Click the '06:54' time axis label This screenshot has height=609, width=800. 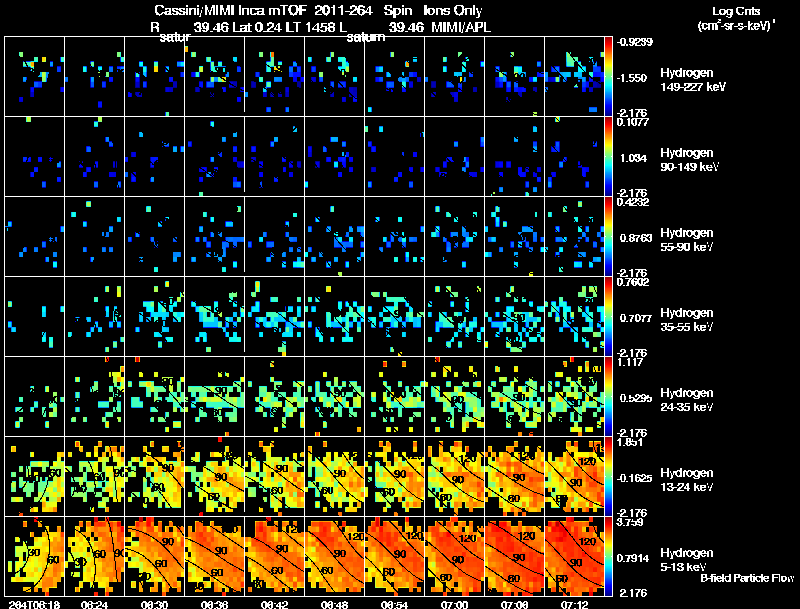coord(394,604)
